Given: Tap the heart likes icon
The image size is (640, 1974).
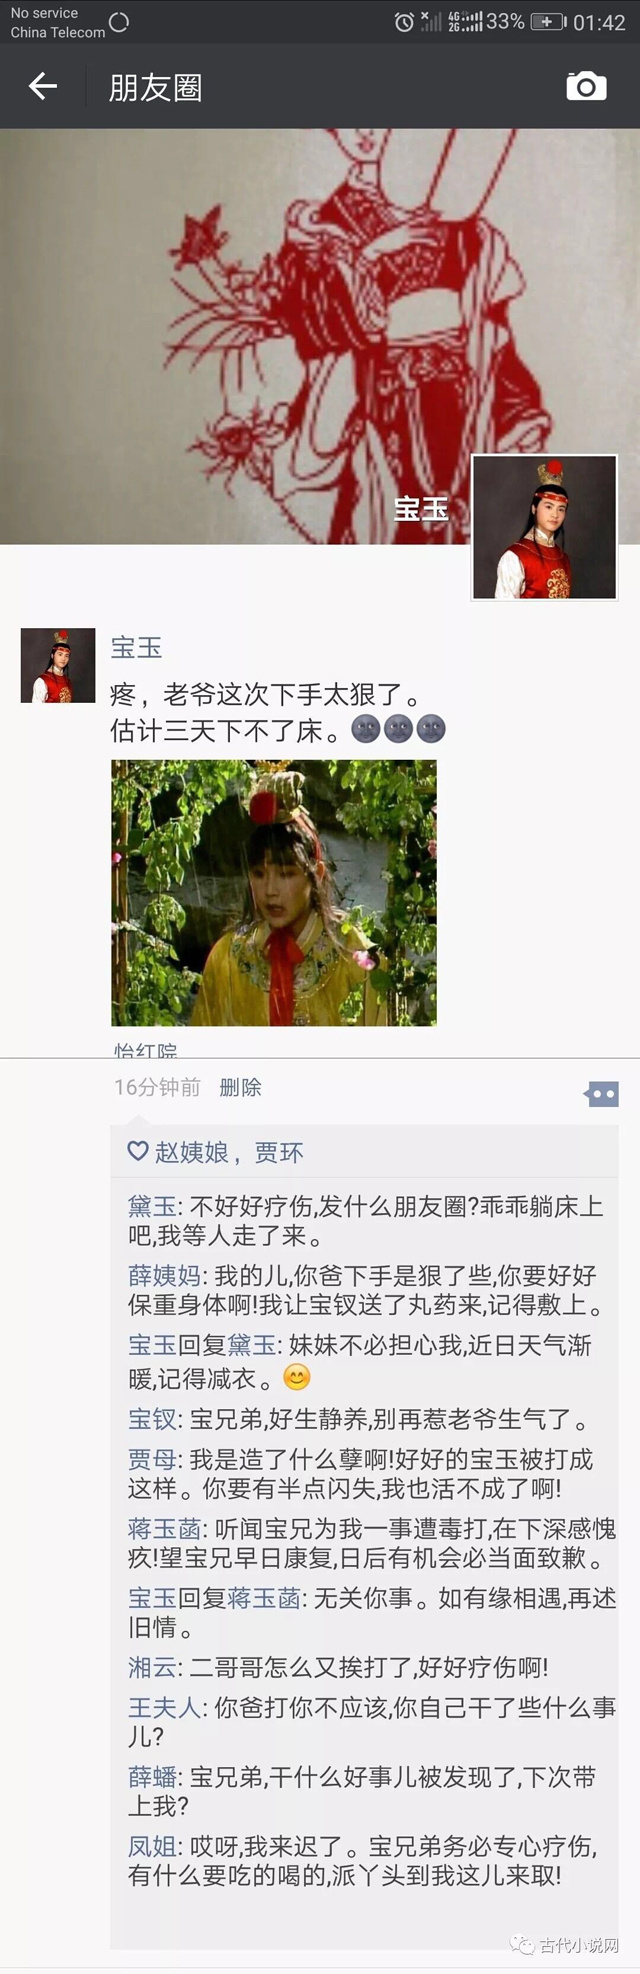Looking at the screenshot, I should point(138,1152).
